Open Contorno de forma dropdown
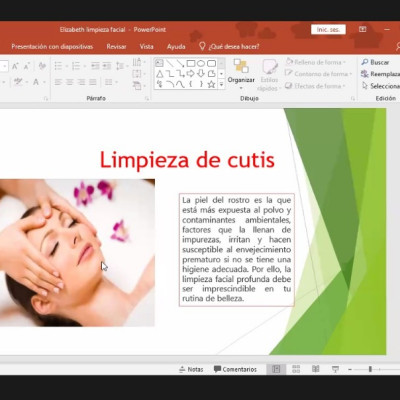 click(x=318, y=74)
